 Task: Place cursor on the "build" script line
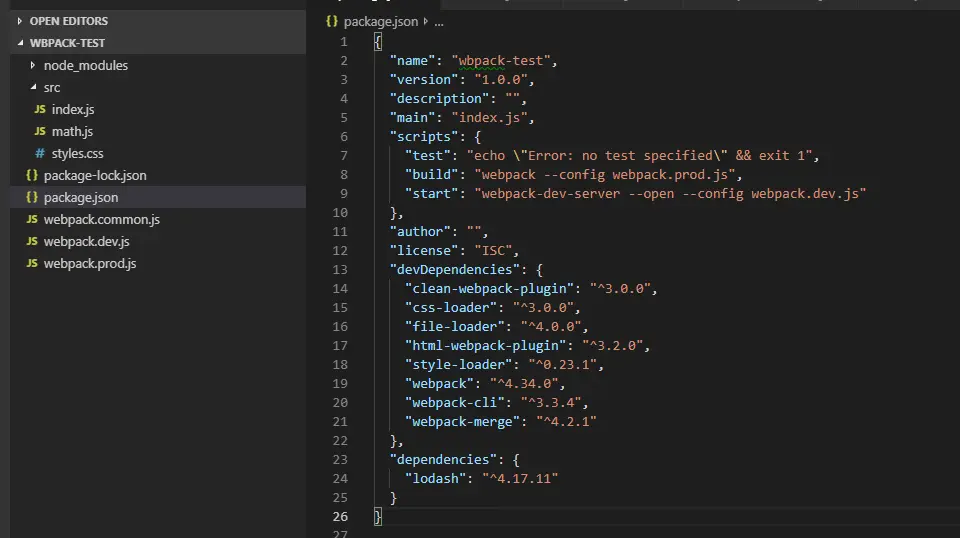pyautogui.click(x=574, y=174)
